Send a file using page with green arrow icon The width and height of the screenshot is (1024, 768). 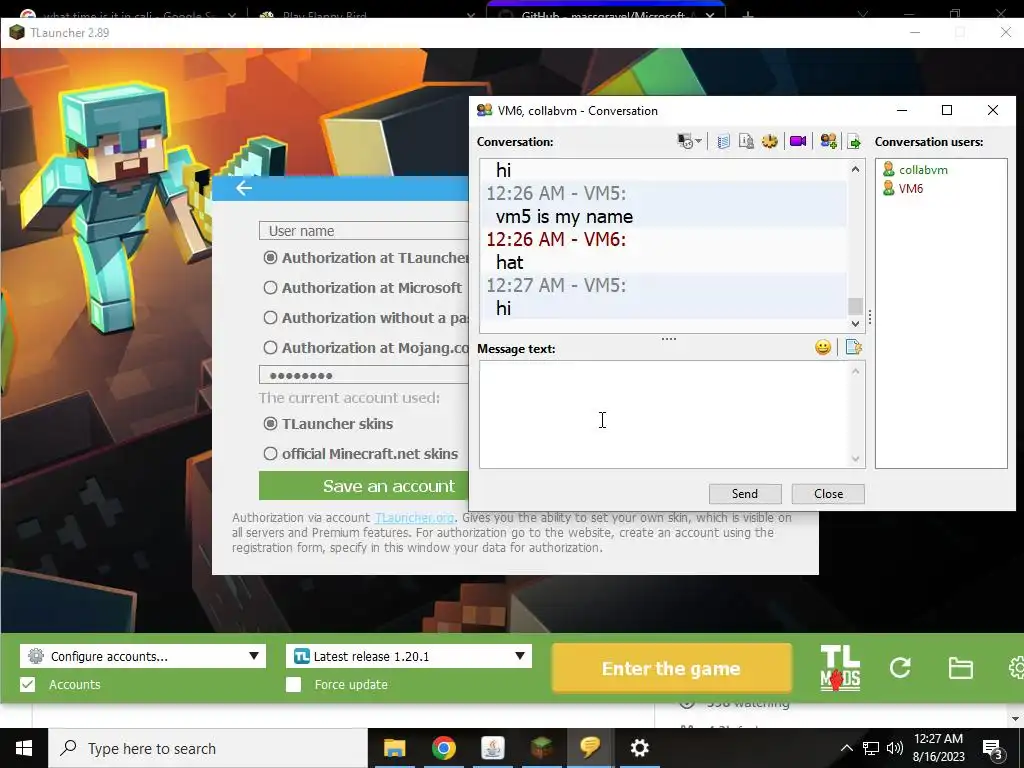pyautogui.click(x=854, y=142)
